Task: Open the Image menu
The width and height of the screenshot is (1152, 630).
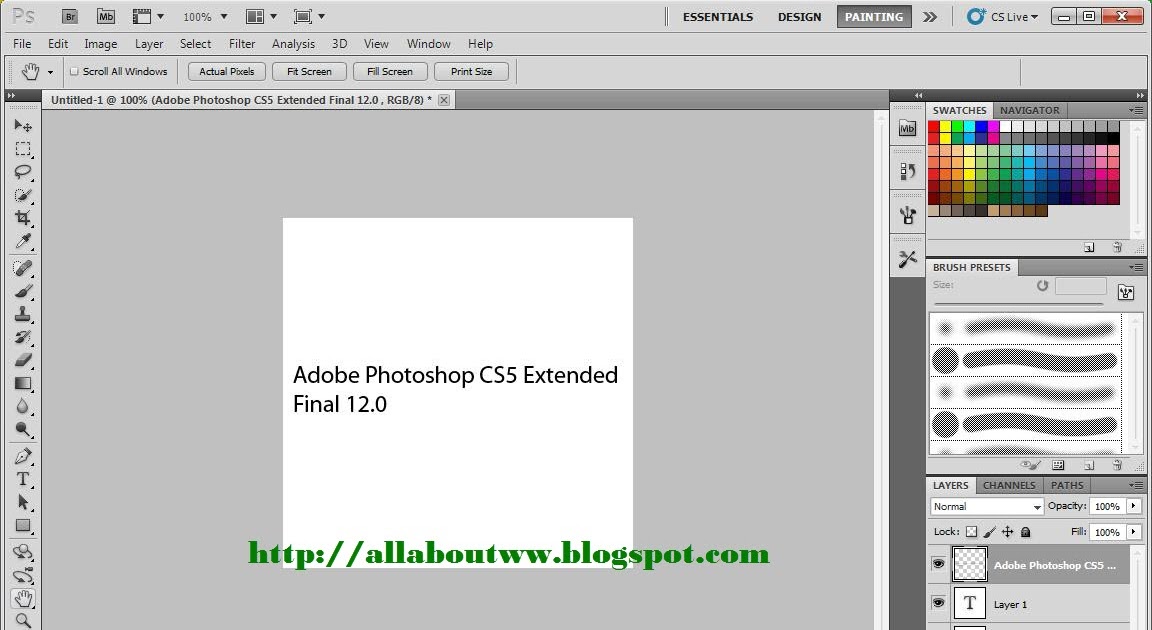Action: 101,44
